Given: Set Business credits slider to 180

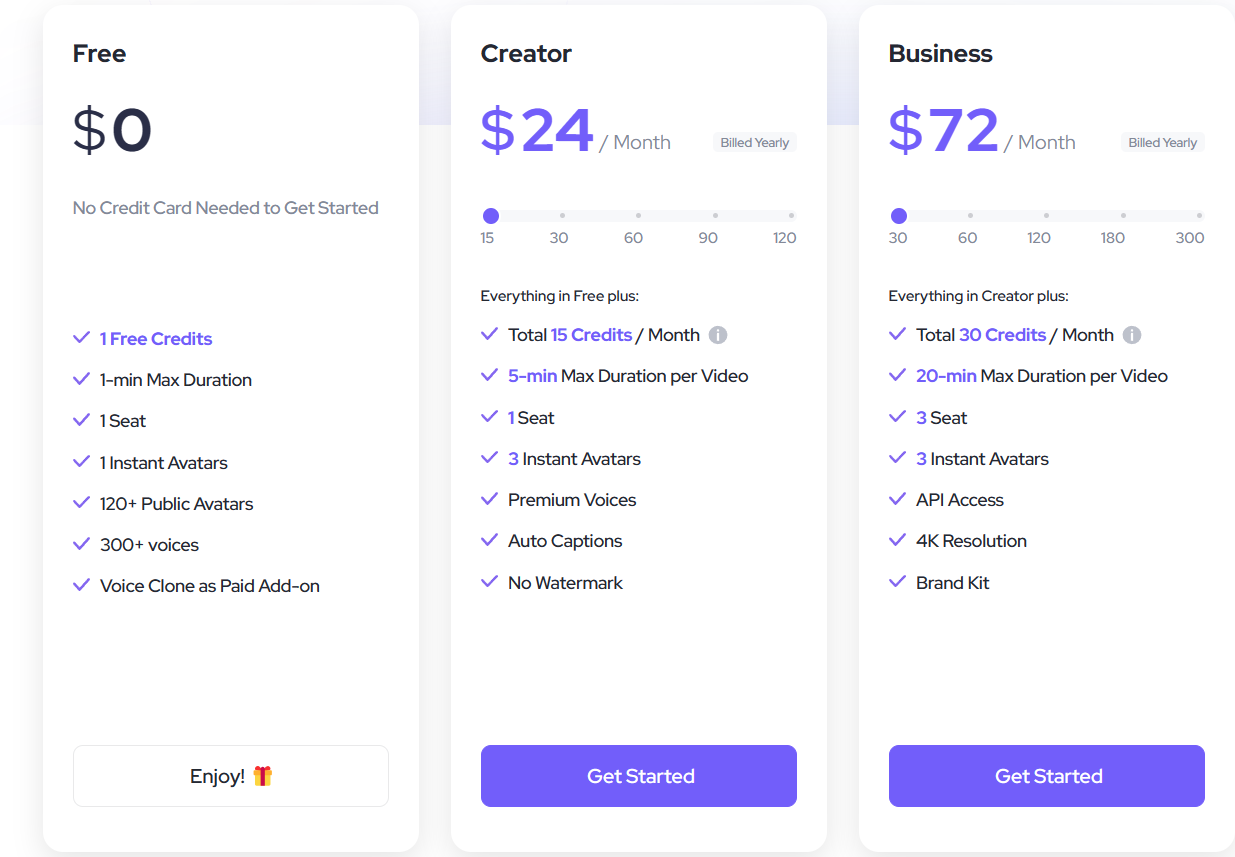Looking at the screenshot, I should [1123, 216].
